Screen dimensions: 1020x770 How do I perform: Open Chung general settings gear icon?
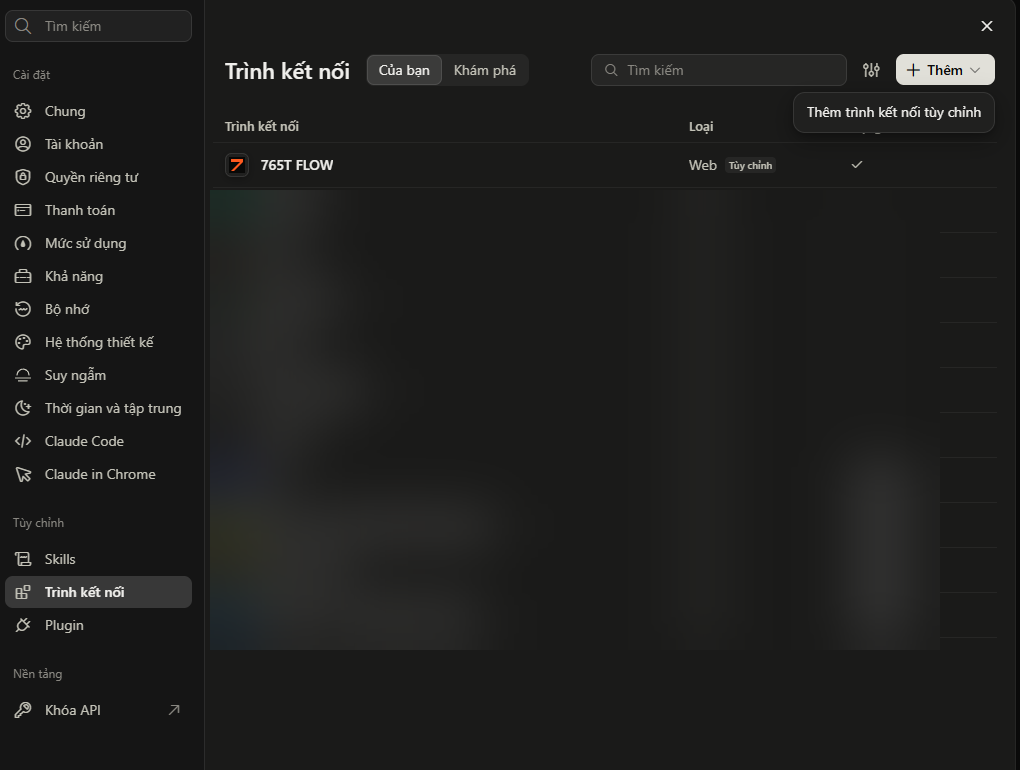(23, 111)
